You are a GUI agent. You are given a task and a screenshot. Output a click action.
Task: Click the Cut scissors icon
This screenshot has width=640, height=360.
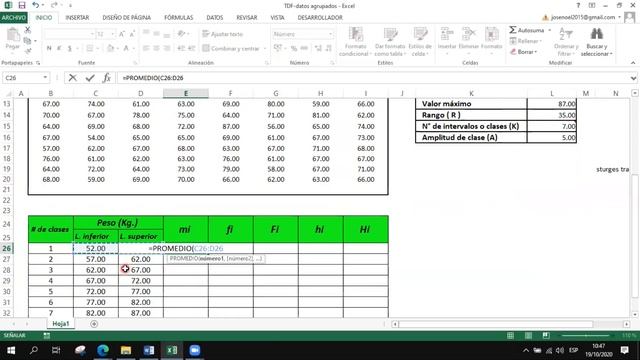click(28, 30)
